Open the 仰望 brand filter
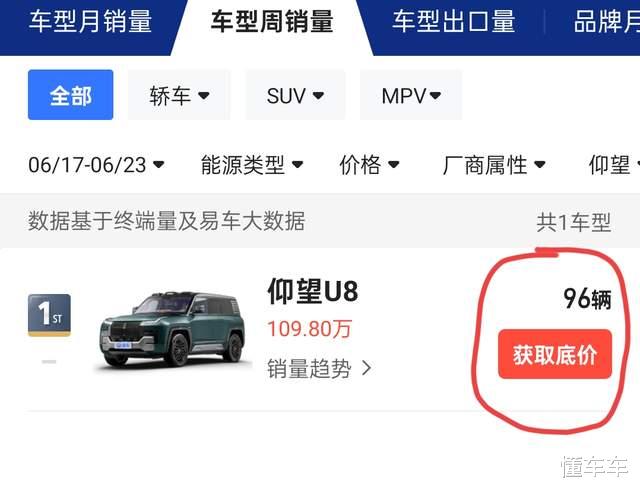The image size is (640, 493). tap(614, 165)
